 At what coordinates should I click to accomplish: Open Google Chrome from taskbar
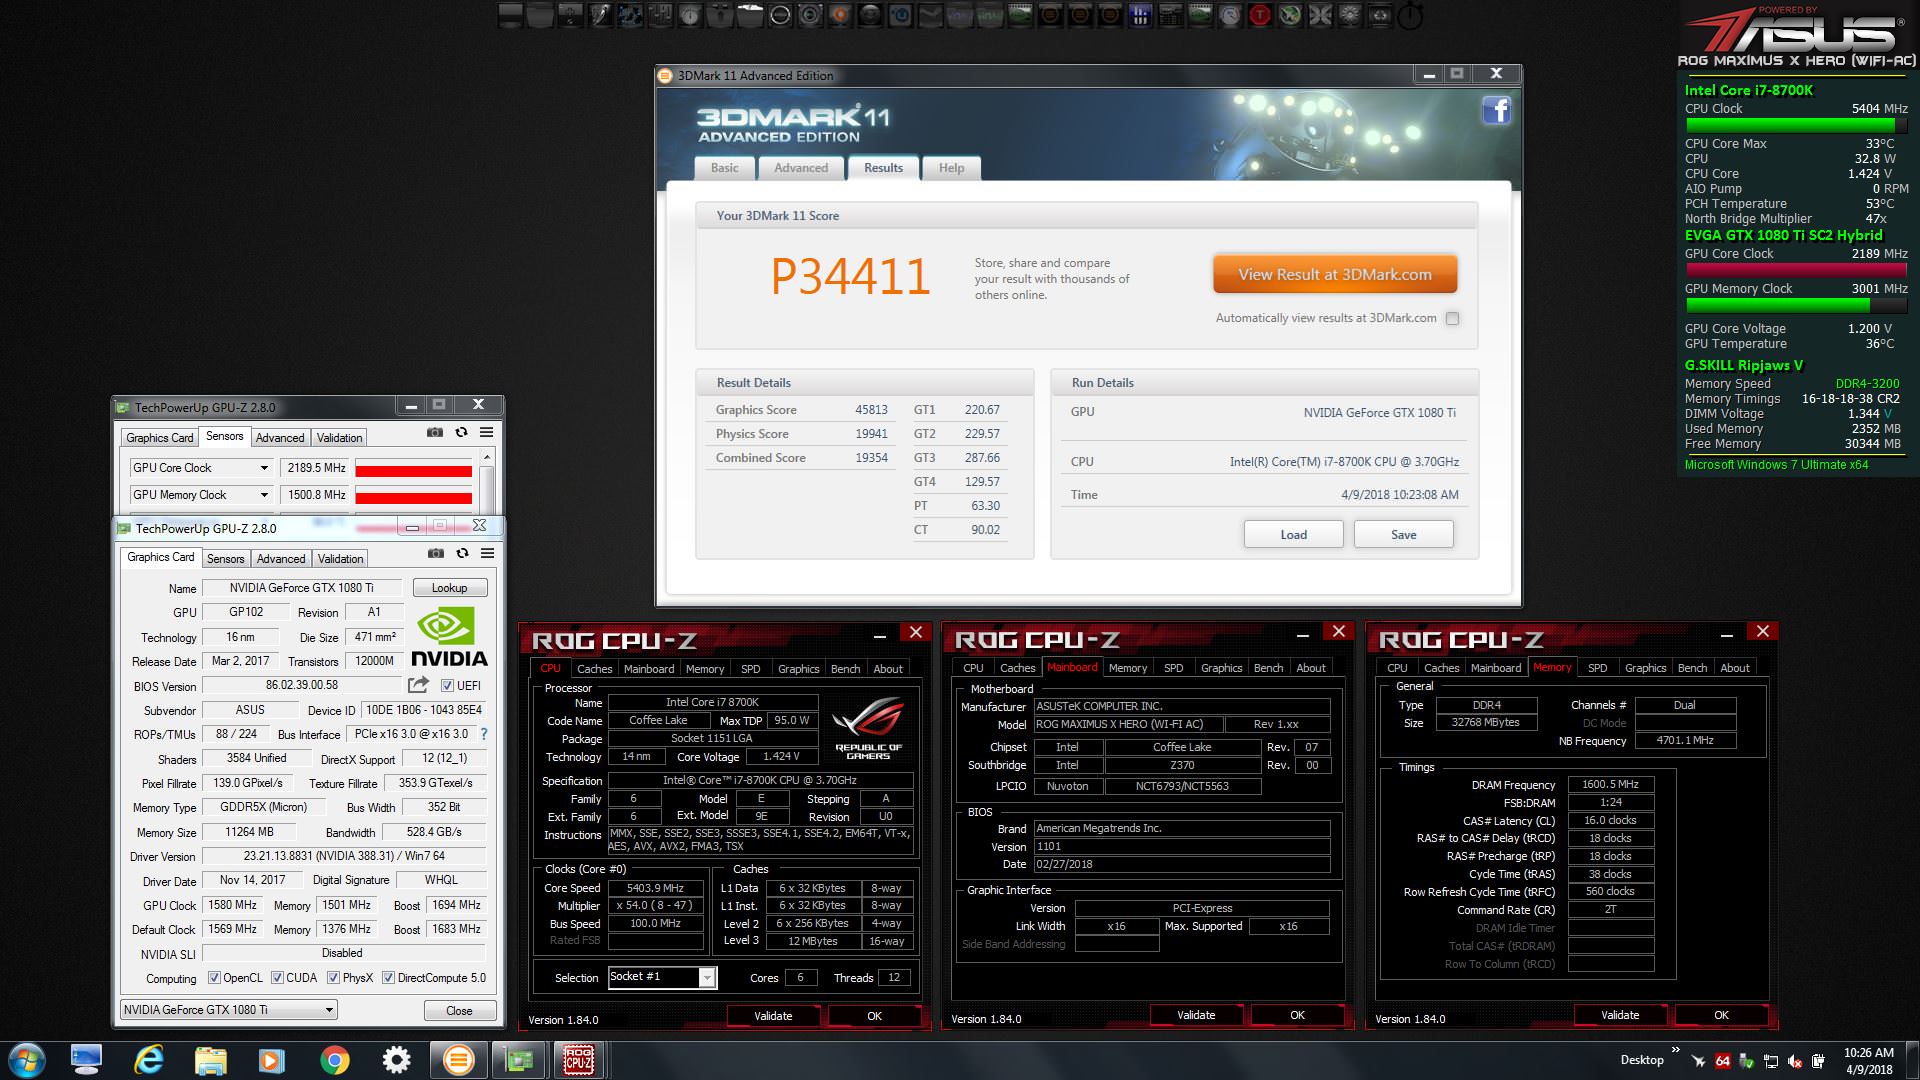click(x=334, y=1060)
